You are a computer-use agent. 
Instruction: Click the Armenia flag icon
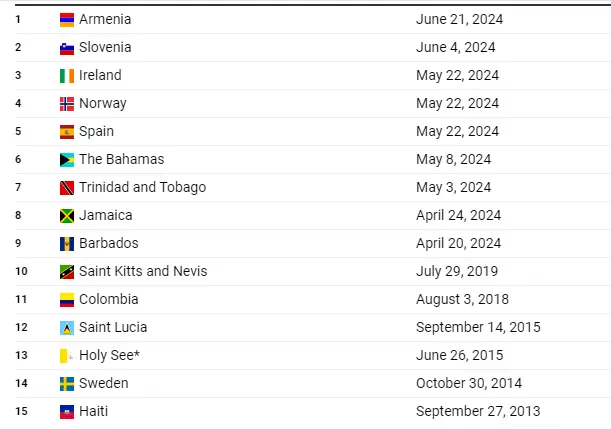click(67, 20)
